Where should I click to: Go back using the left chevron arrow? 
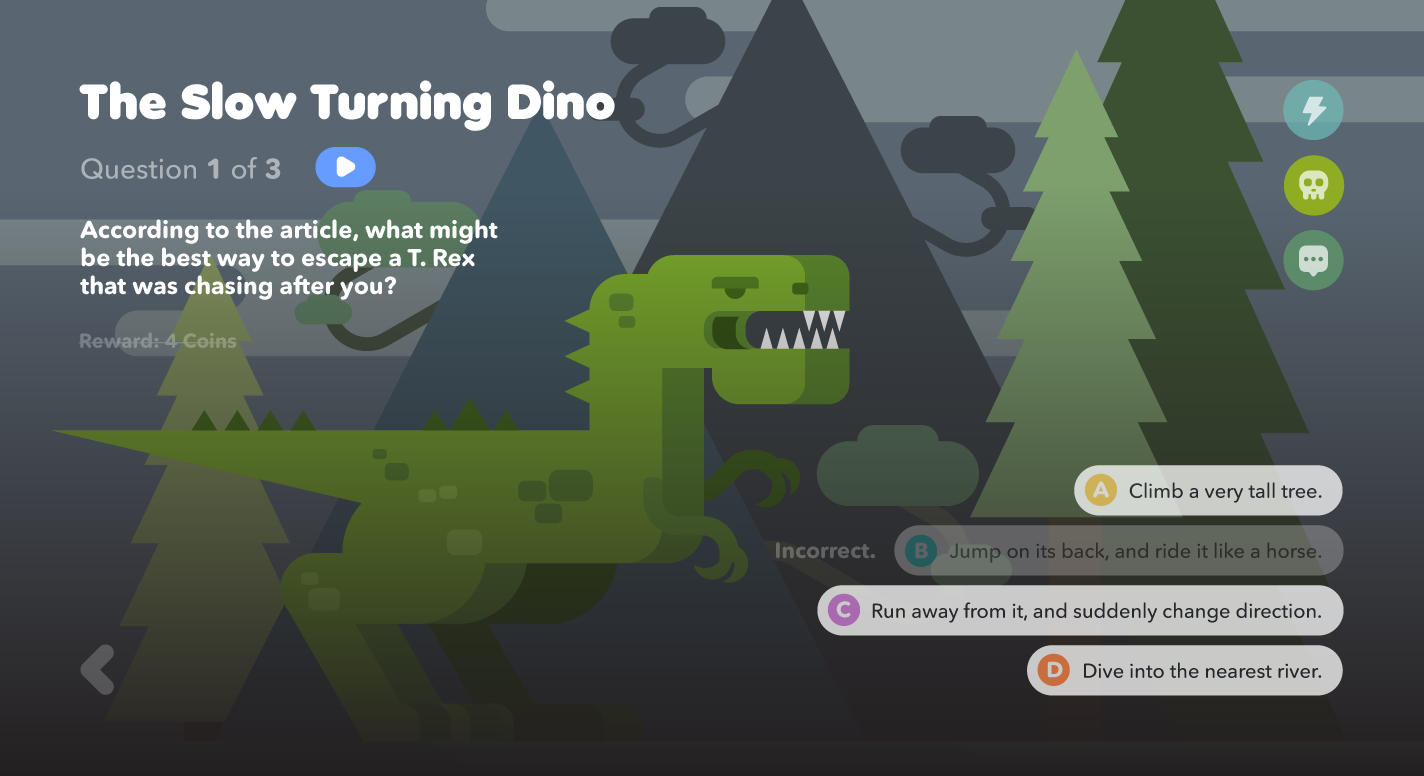pyautogui.click(x=98, y=669)
